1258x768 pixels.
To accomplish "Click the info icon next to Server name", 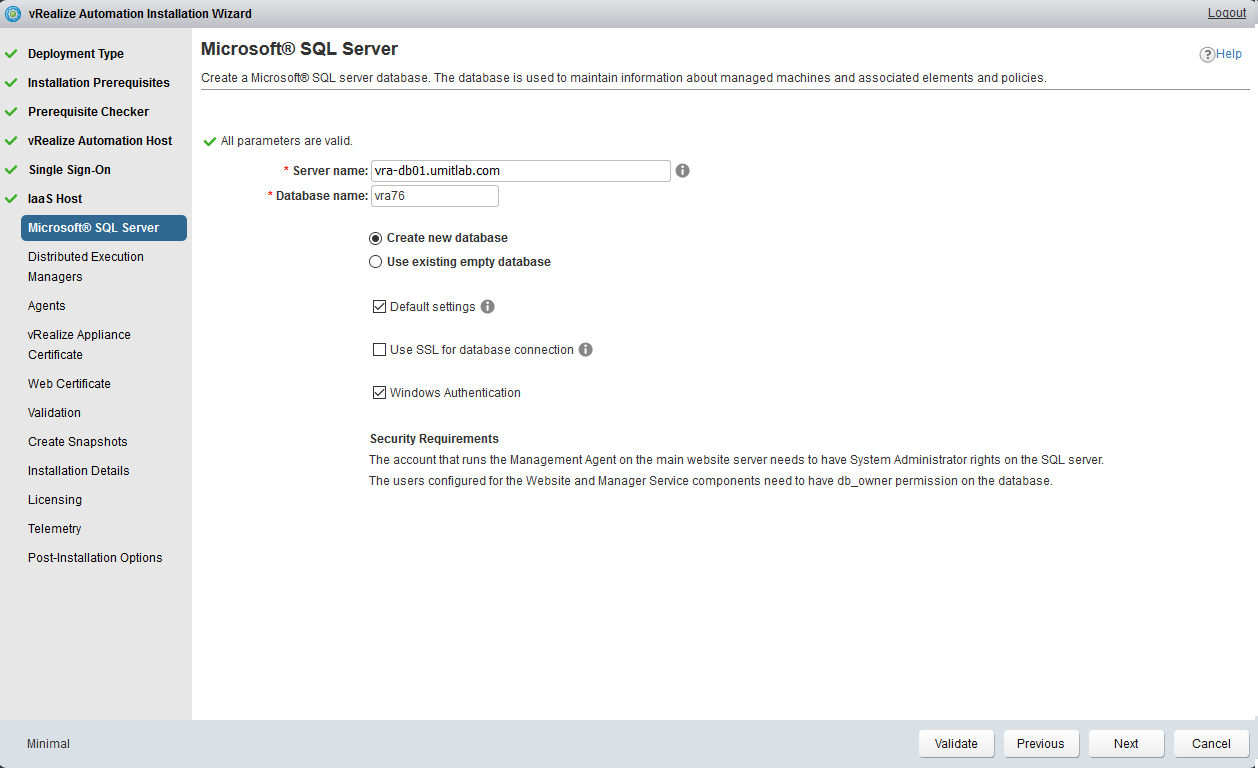I will pos(683,171).
